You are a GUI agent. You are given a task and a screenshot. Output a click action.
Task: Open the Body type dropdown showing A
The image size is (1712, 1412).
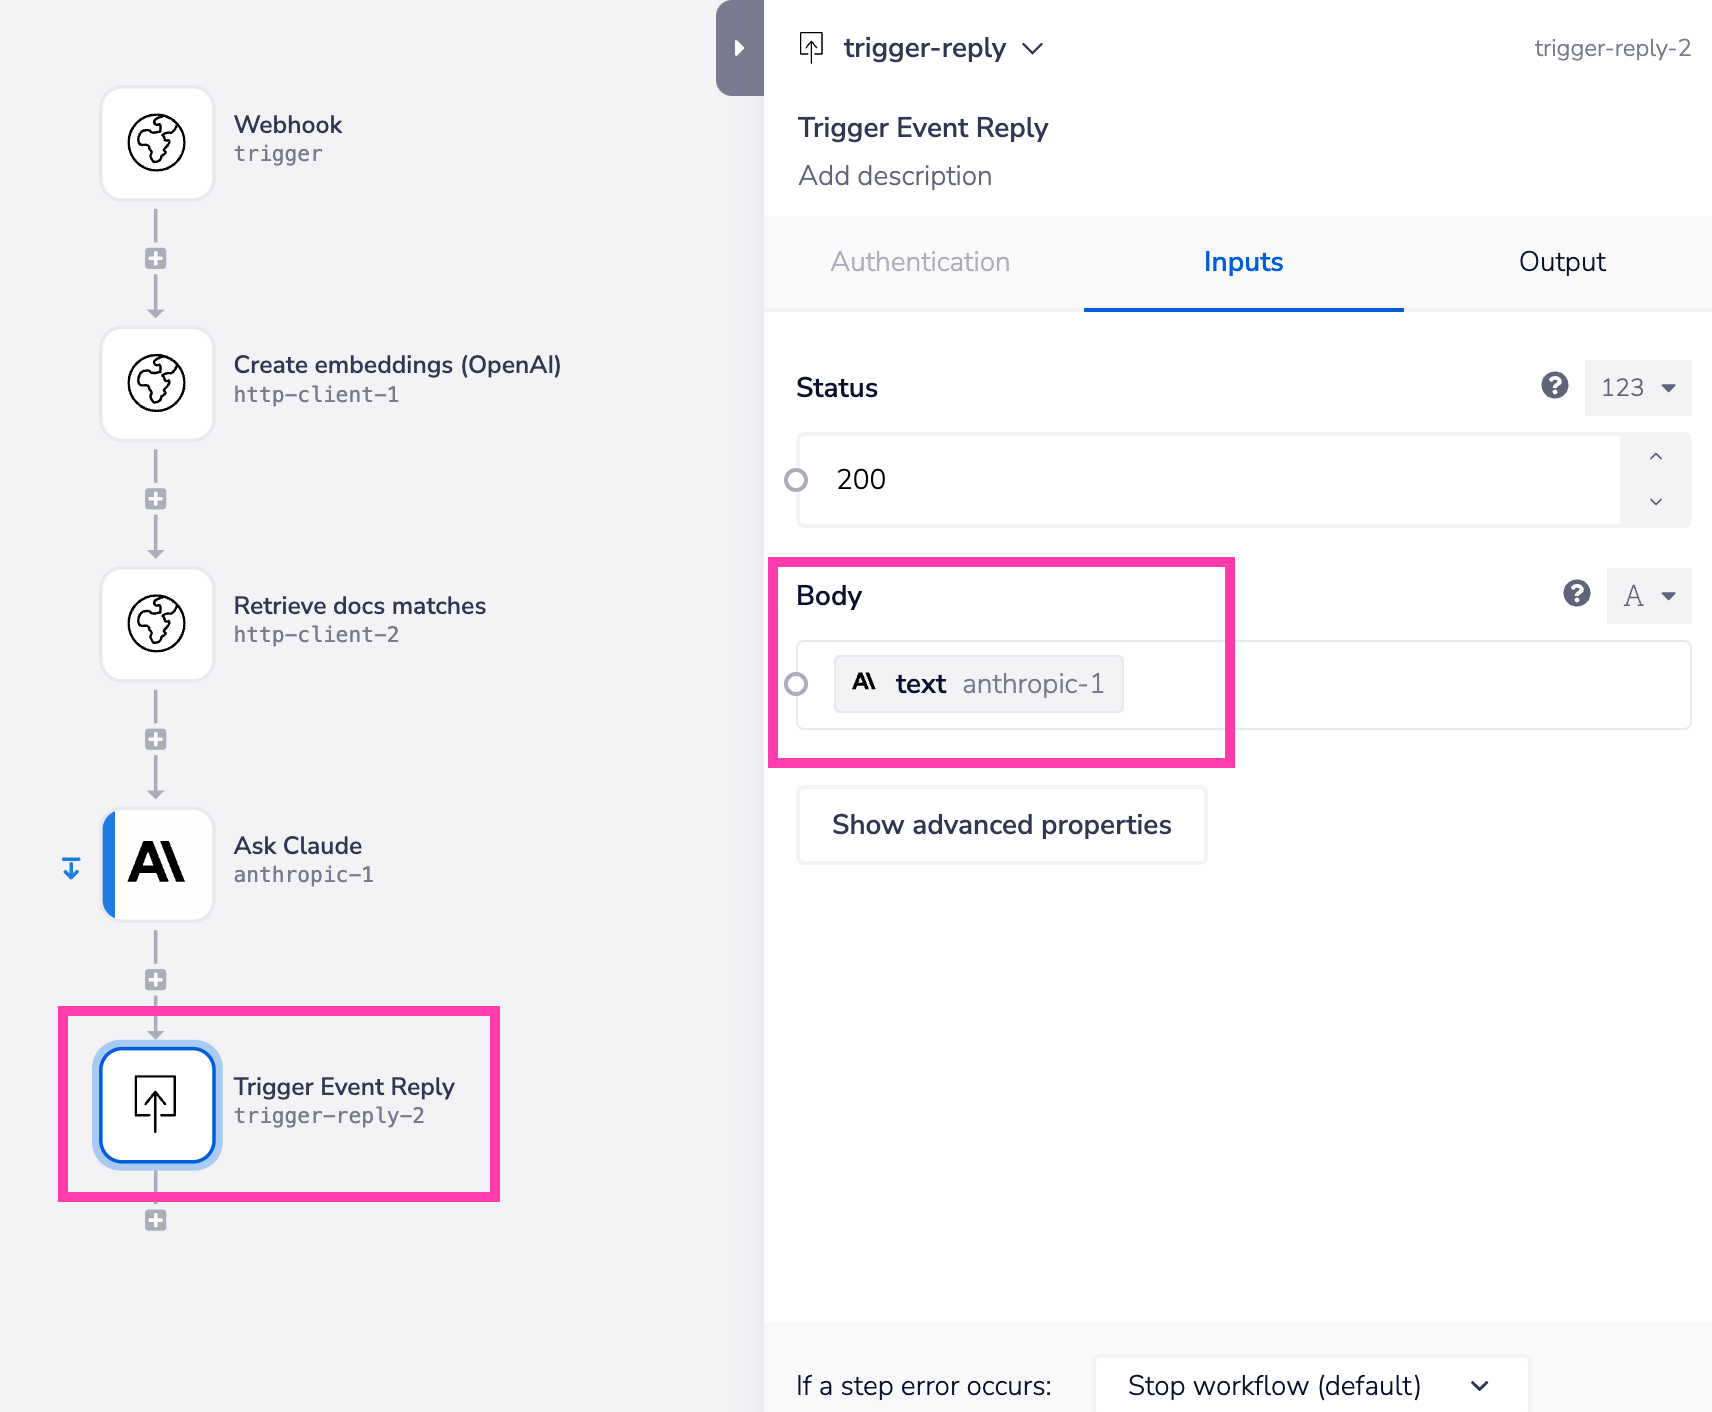[1648, 596]
